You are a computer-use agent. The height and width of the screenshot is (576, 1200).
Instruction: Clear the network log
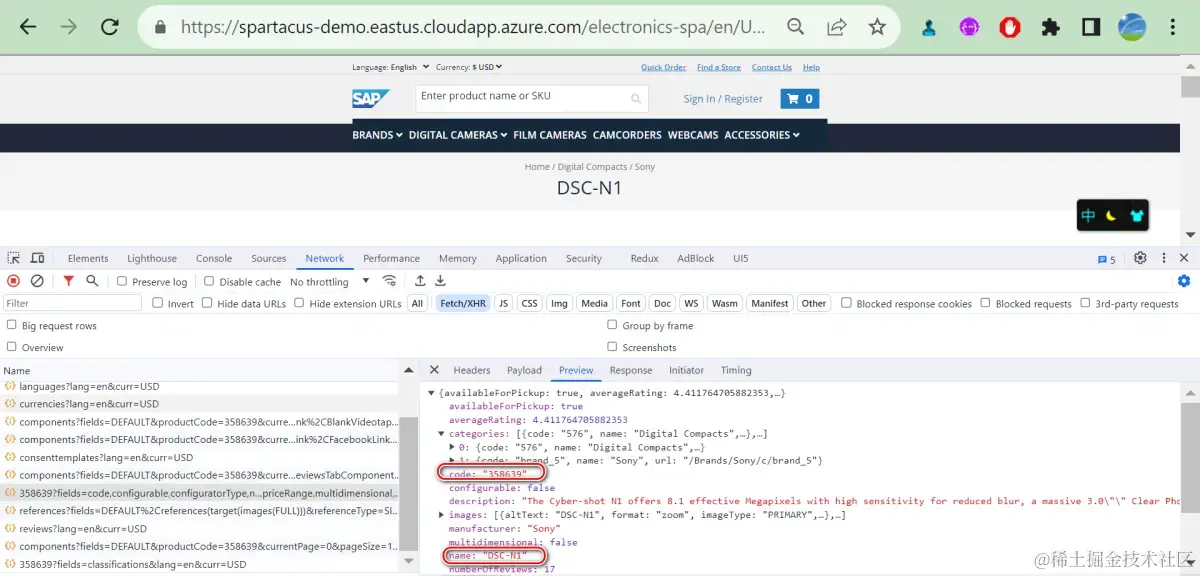coord(37,281)
